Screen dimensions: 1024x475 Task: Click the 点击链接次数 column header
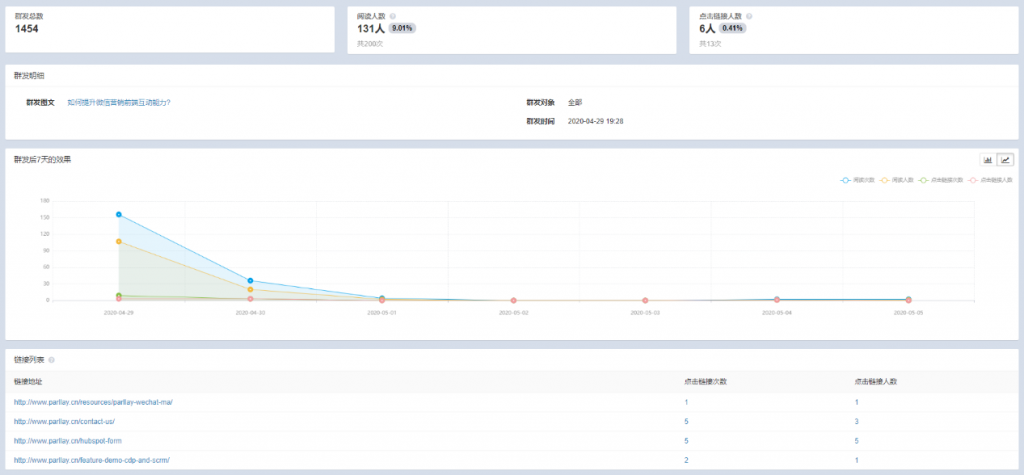point(705,381)
